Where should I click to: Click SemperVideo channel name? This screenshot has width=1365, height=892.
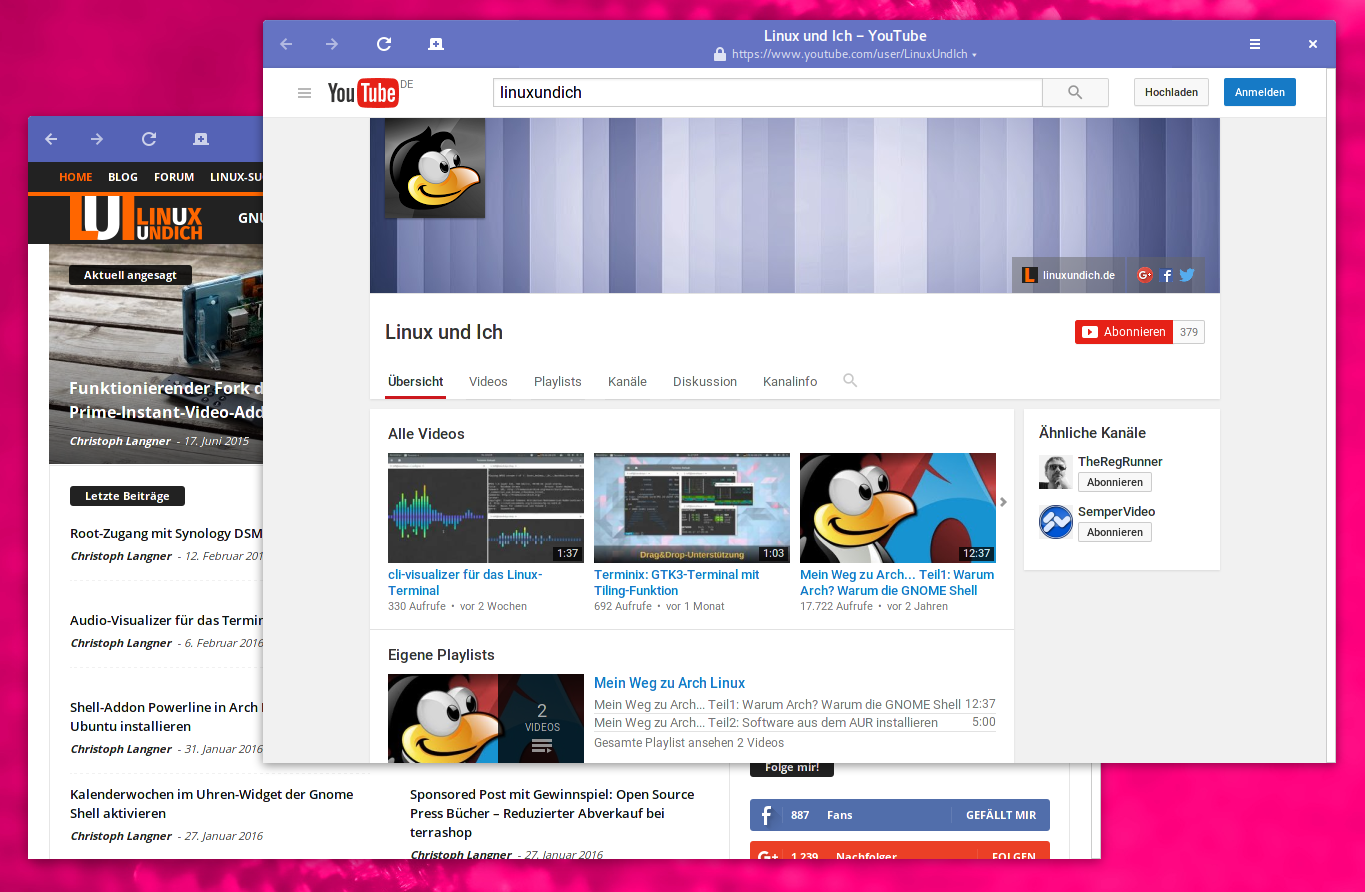[1116, 512]
